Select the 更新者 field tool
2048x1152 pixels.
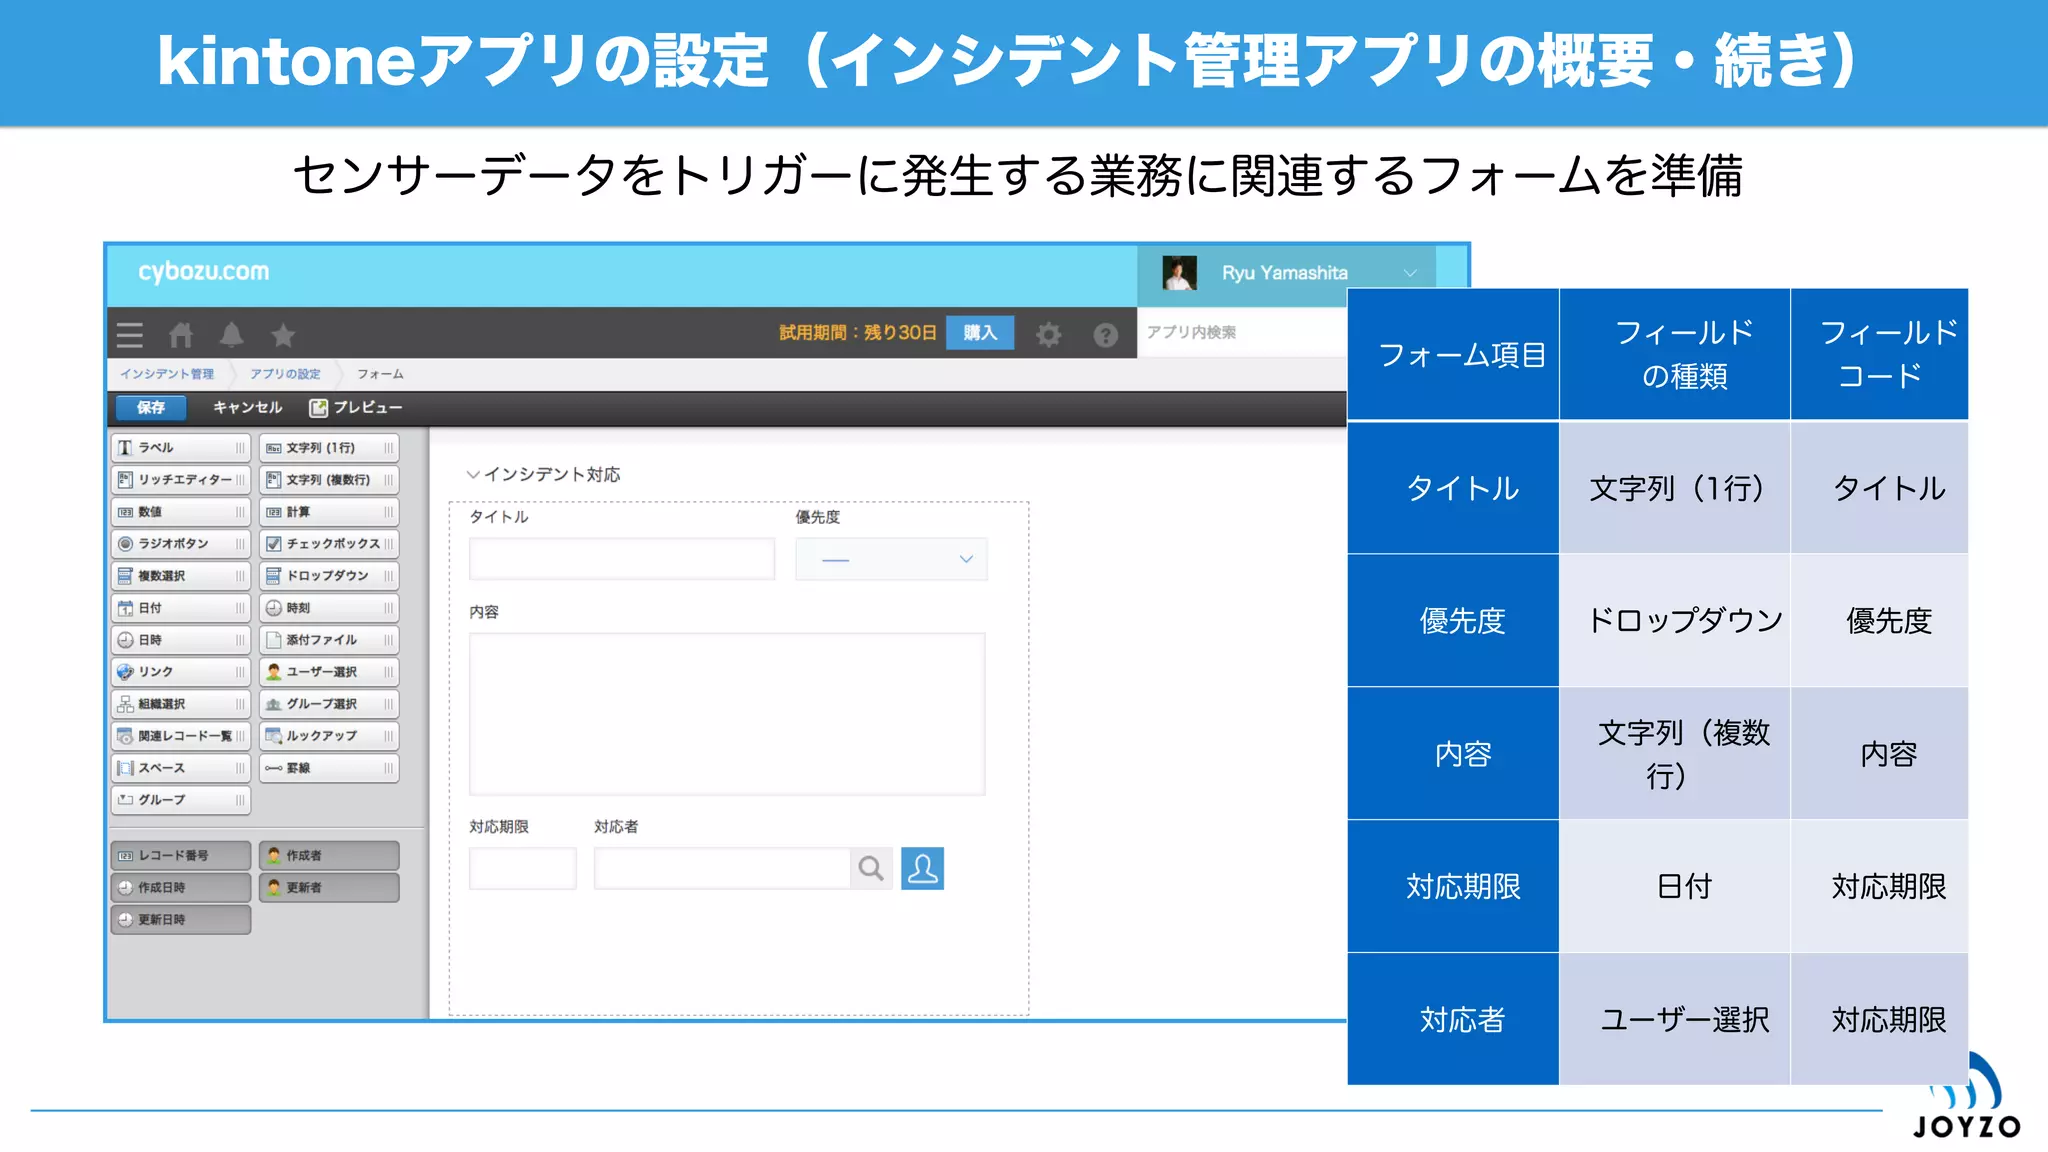coord(329,887)
